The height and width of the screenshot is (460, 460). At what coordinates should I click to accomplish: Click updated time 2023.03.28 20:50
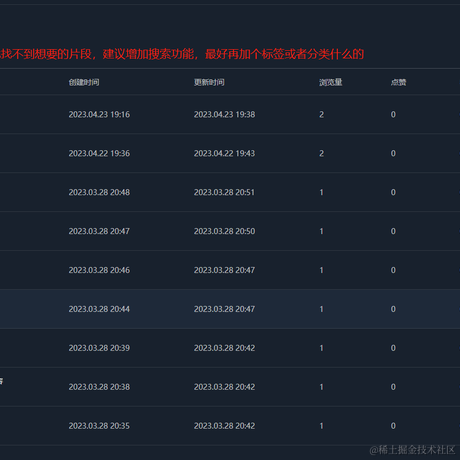point(225,231)
